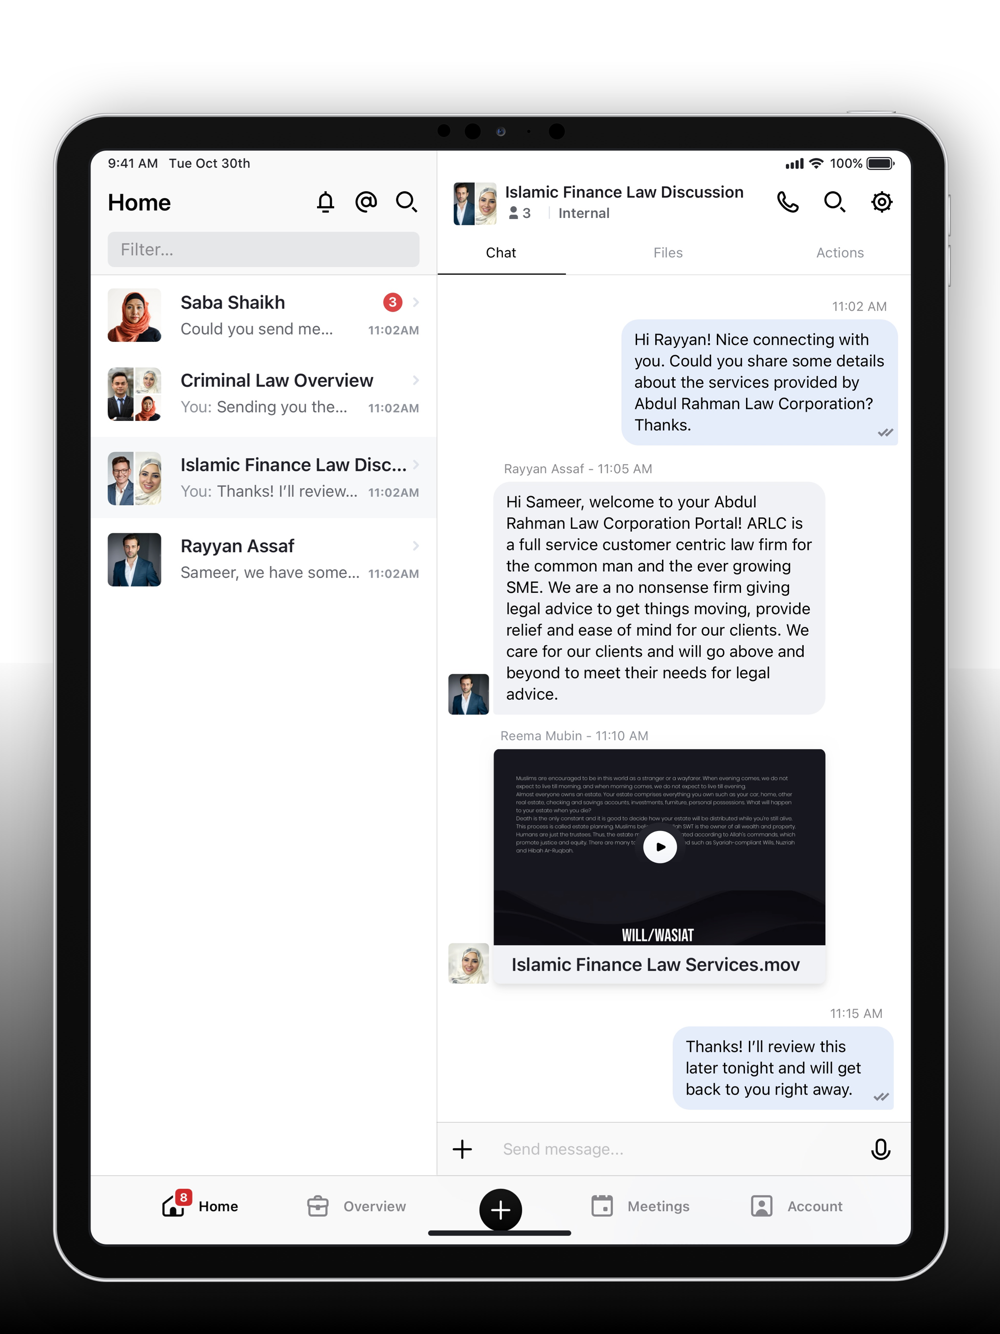Open the Overview tab in the bottom bar
The image size is (1000, 1334).
coord(356,1206)
